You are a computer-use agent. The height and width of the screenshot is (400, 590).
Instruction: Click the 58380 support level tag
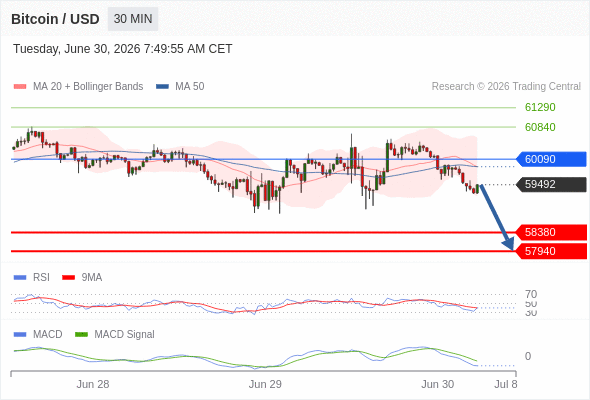[x=551, y=232]
